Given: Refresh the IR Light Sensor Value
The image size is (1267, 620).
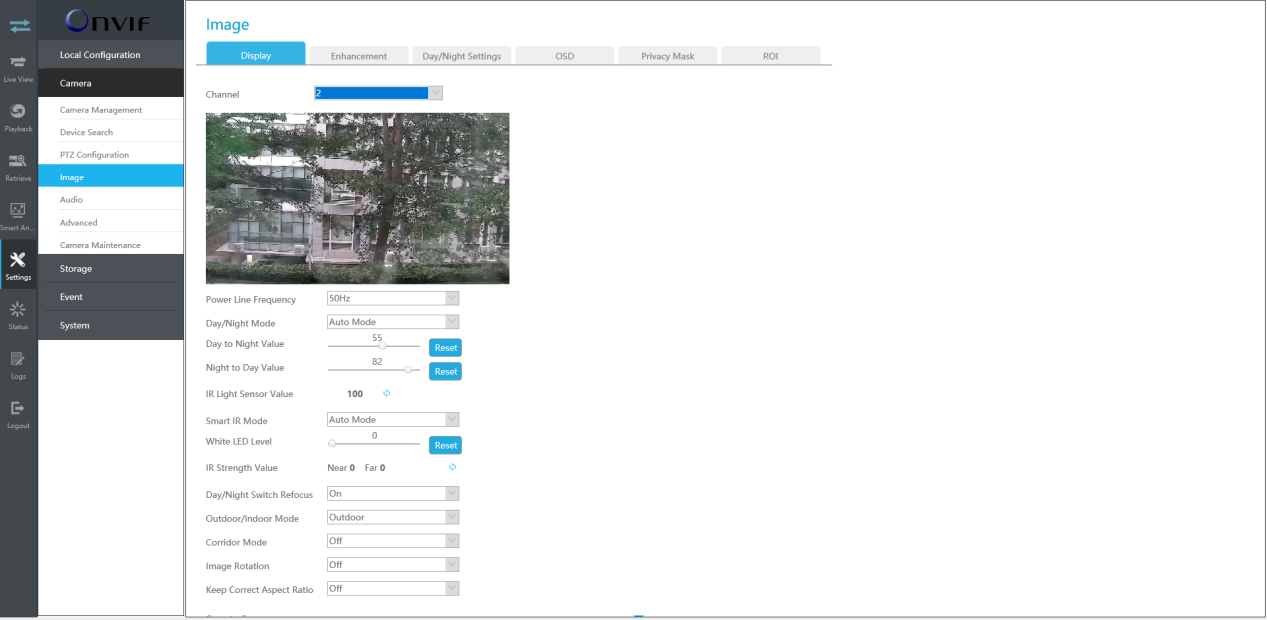Looking at the screenshot, I should tap(387, 394).
